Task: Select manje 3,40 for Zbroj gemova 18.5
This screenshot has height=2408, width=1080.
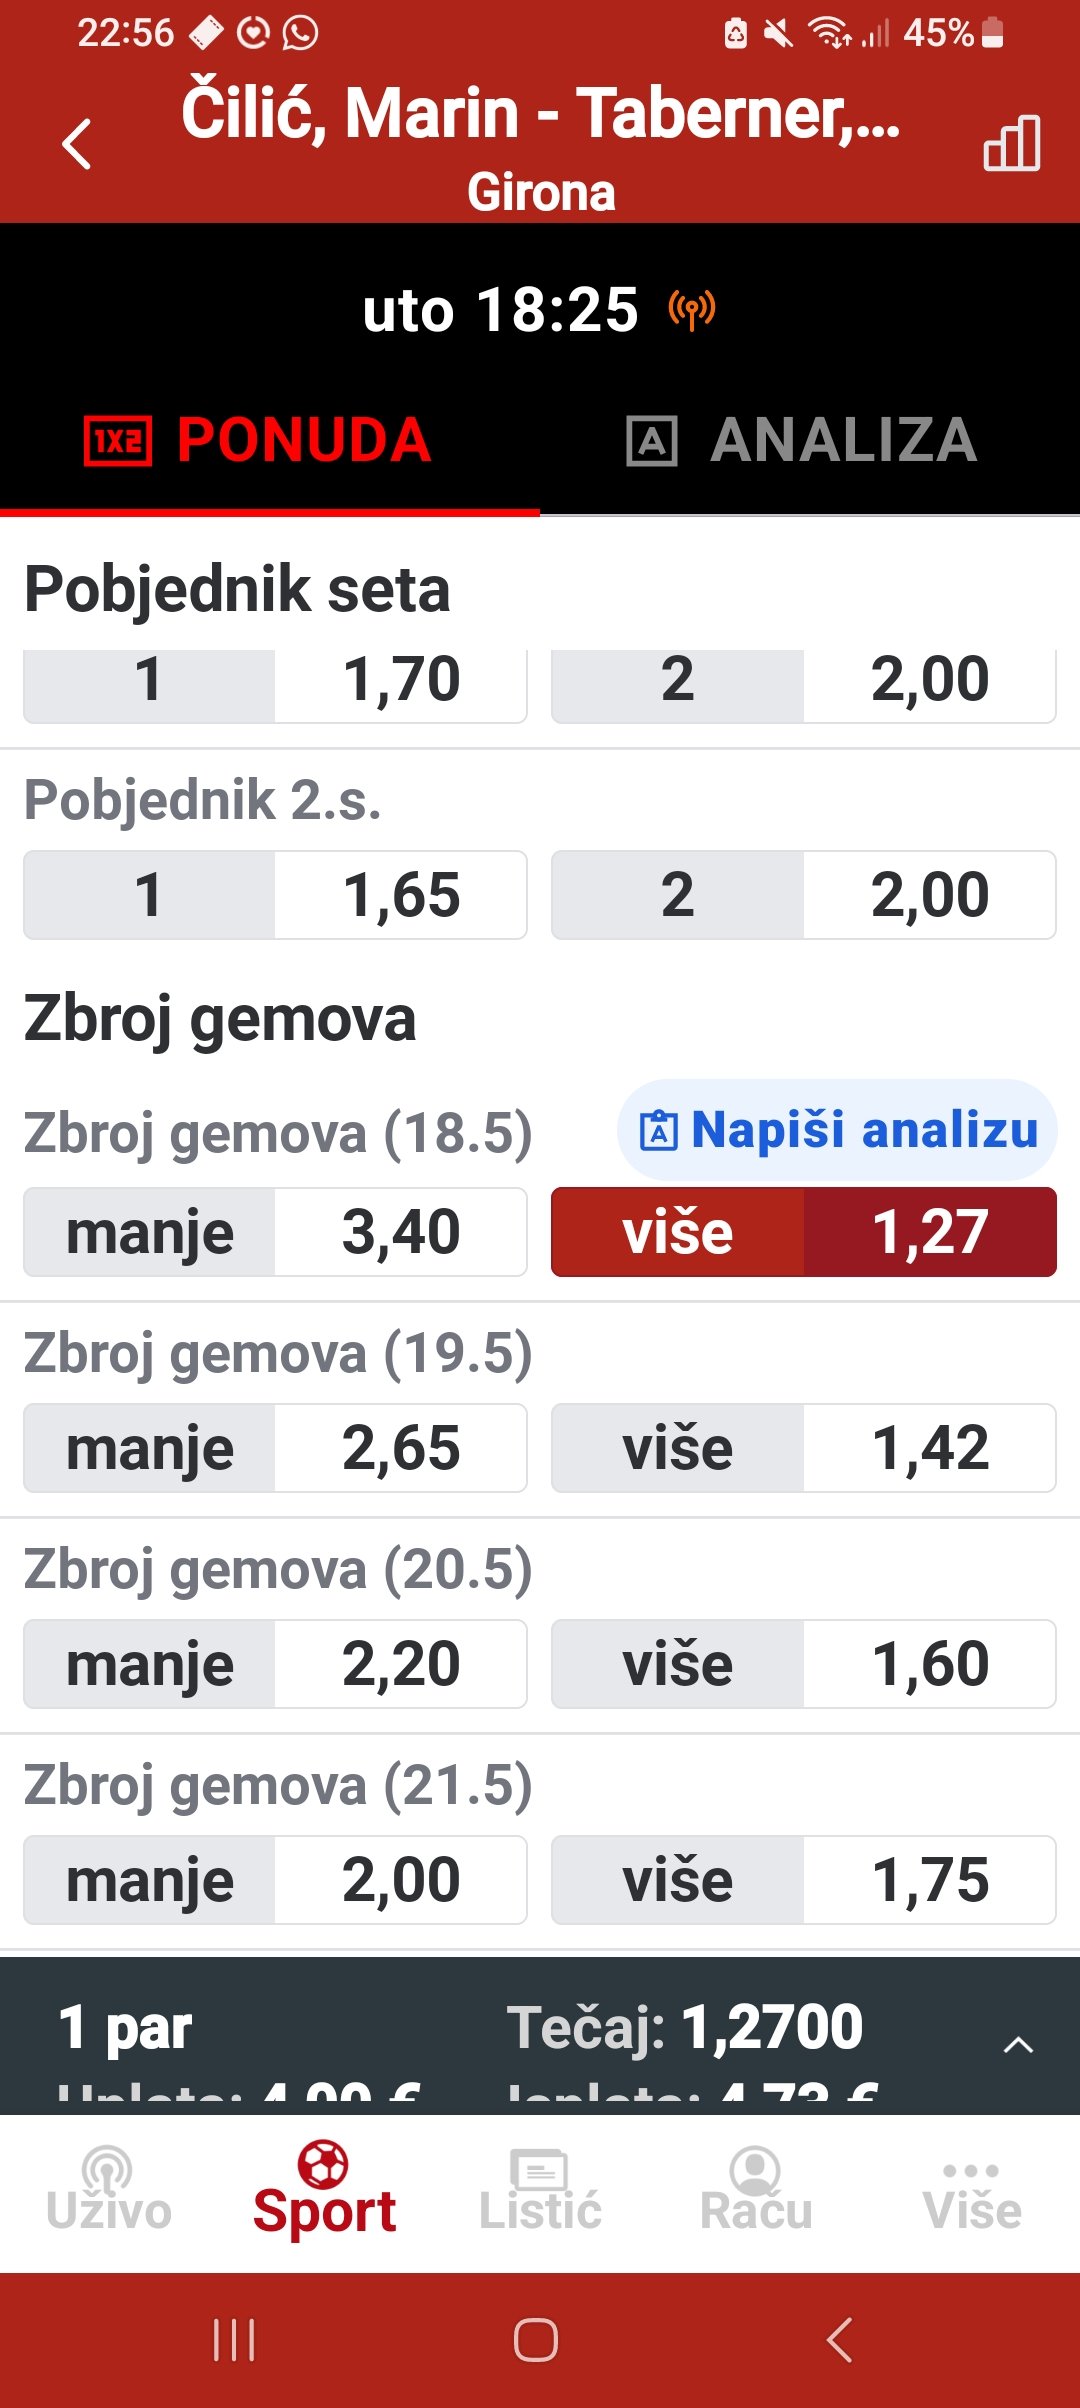Action: 275,1232
